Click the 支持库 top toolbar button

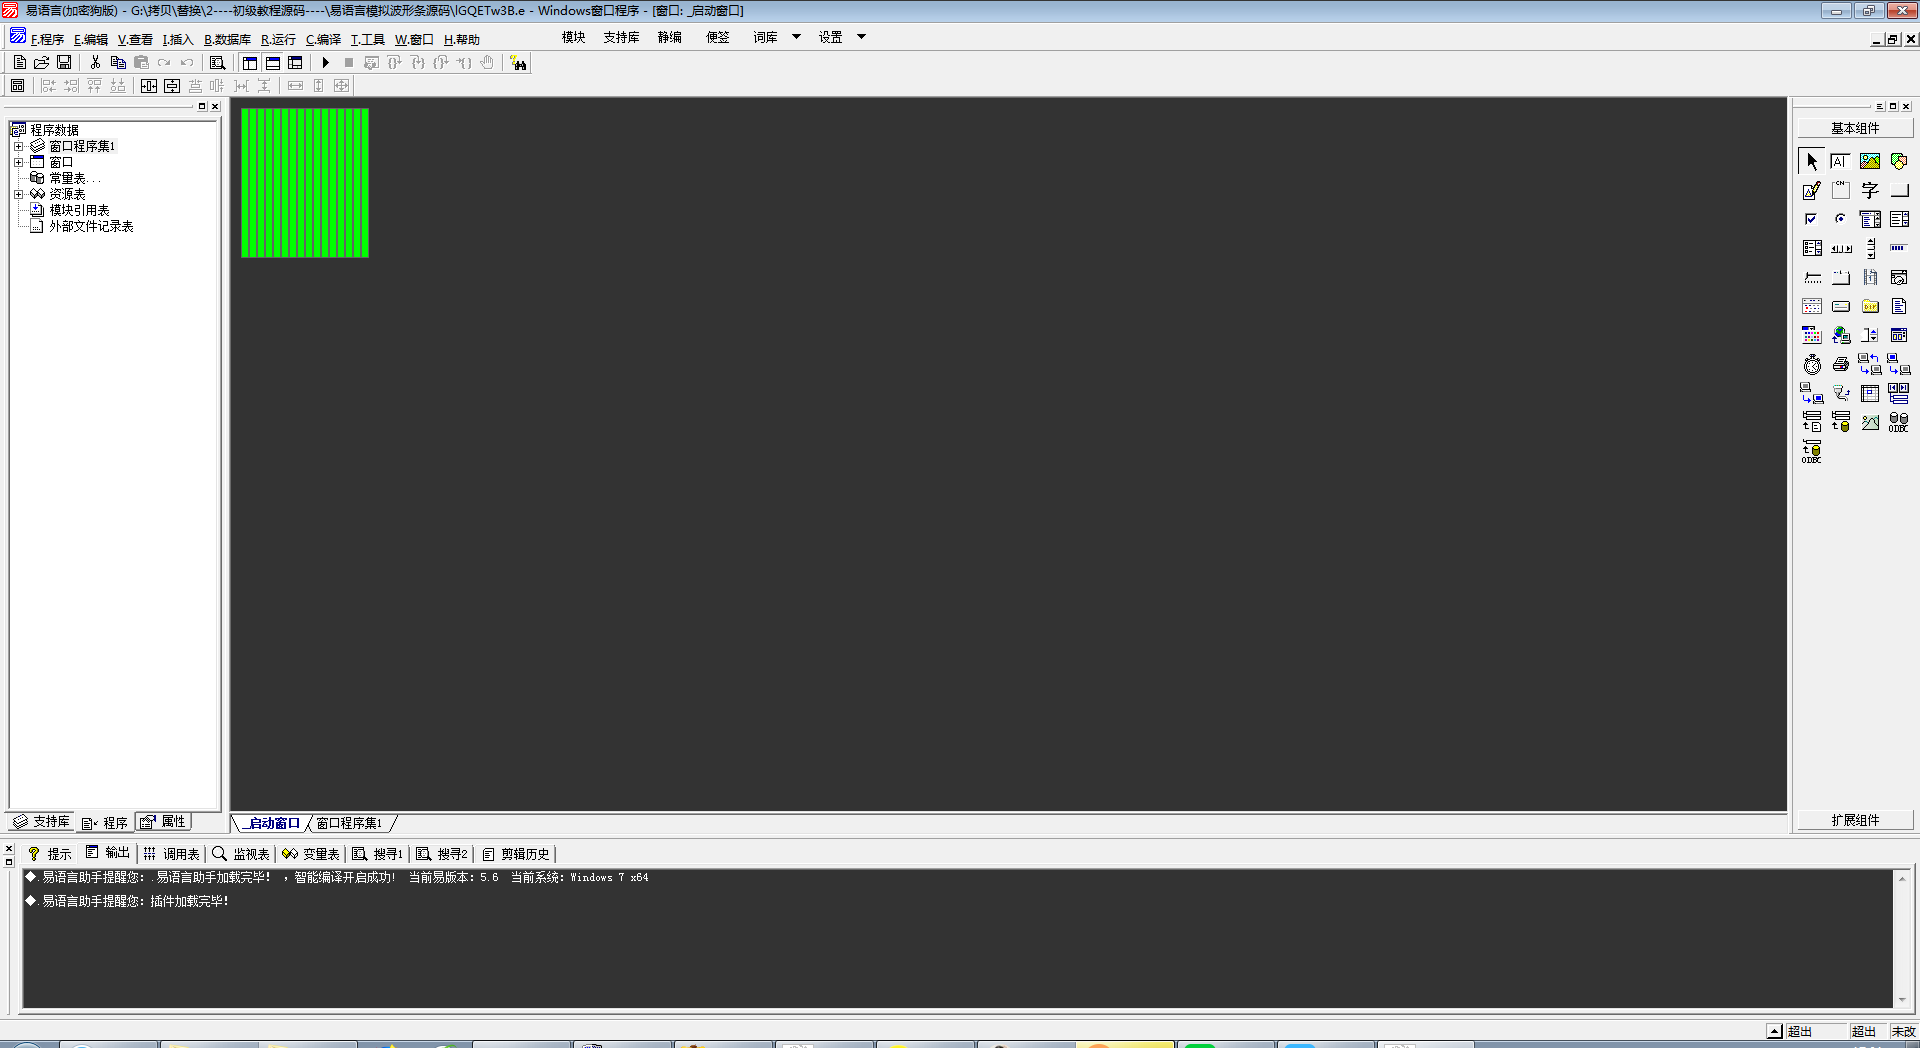tap(621, 37)
